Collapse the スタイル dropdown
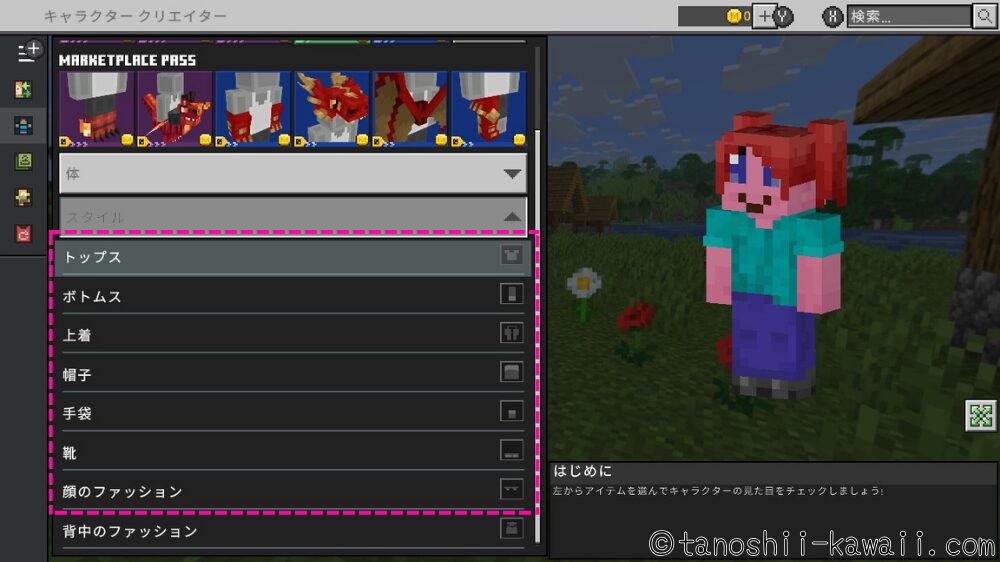Image resolution: width=1000 pixels, height=562 pixels. [x=292, y=217]
